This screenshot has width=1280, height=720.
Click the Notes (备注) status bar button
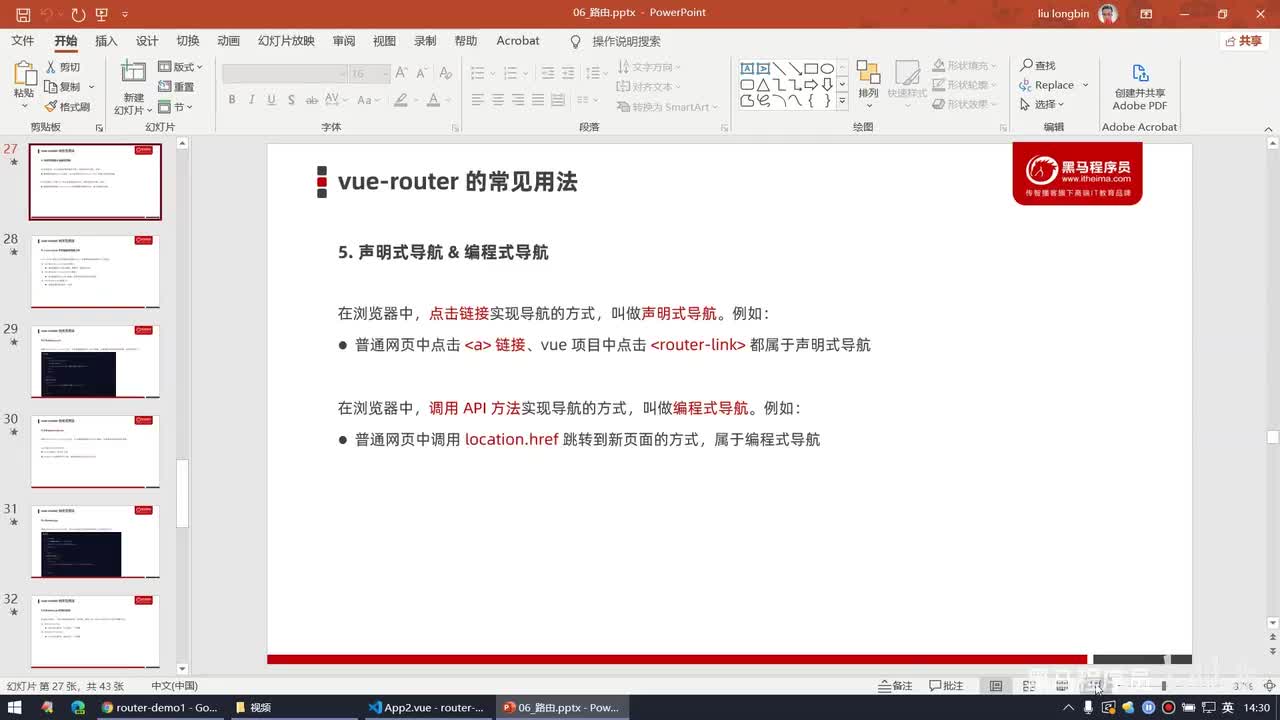tap(896, 686)
